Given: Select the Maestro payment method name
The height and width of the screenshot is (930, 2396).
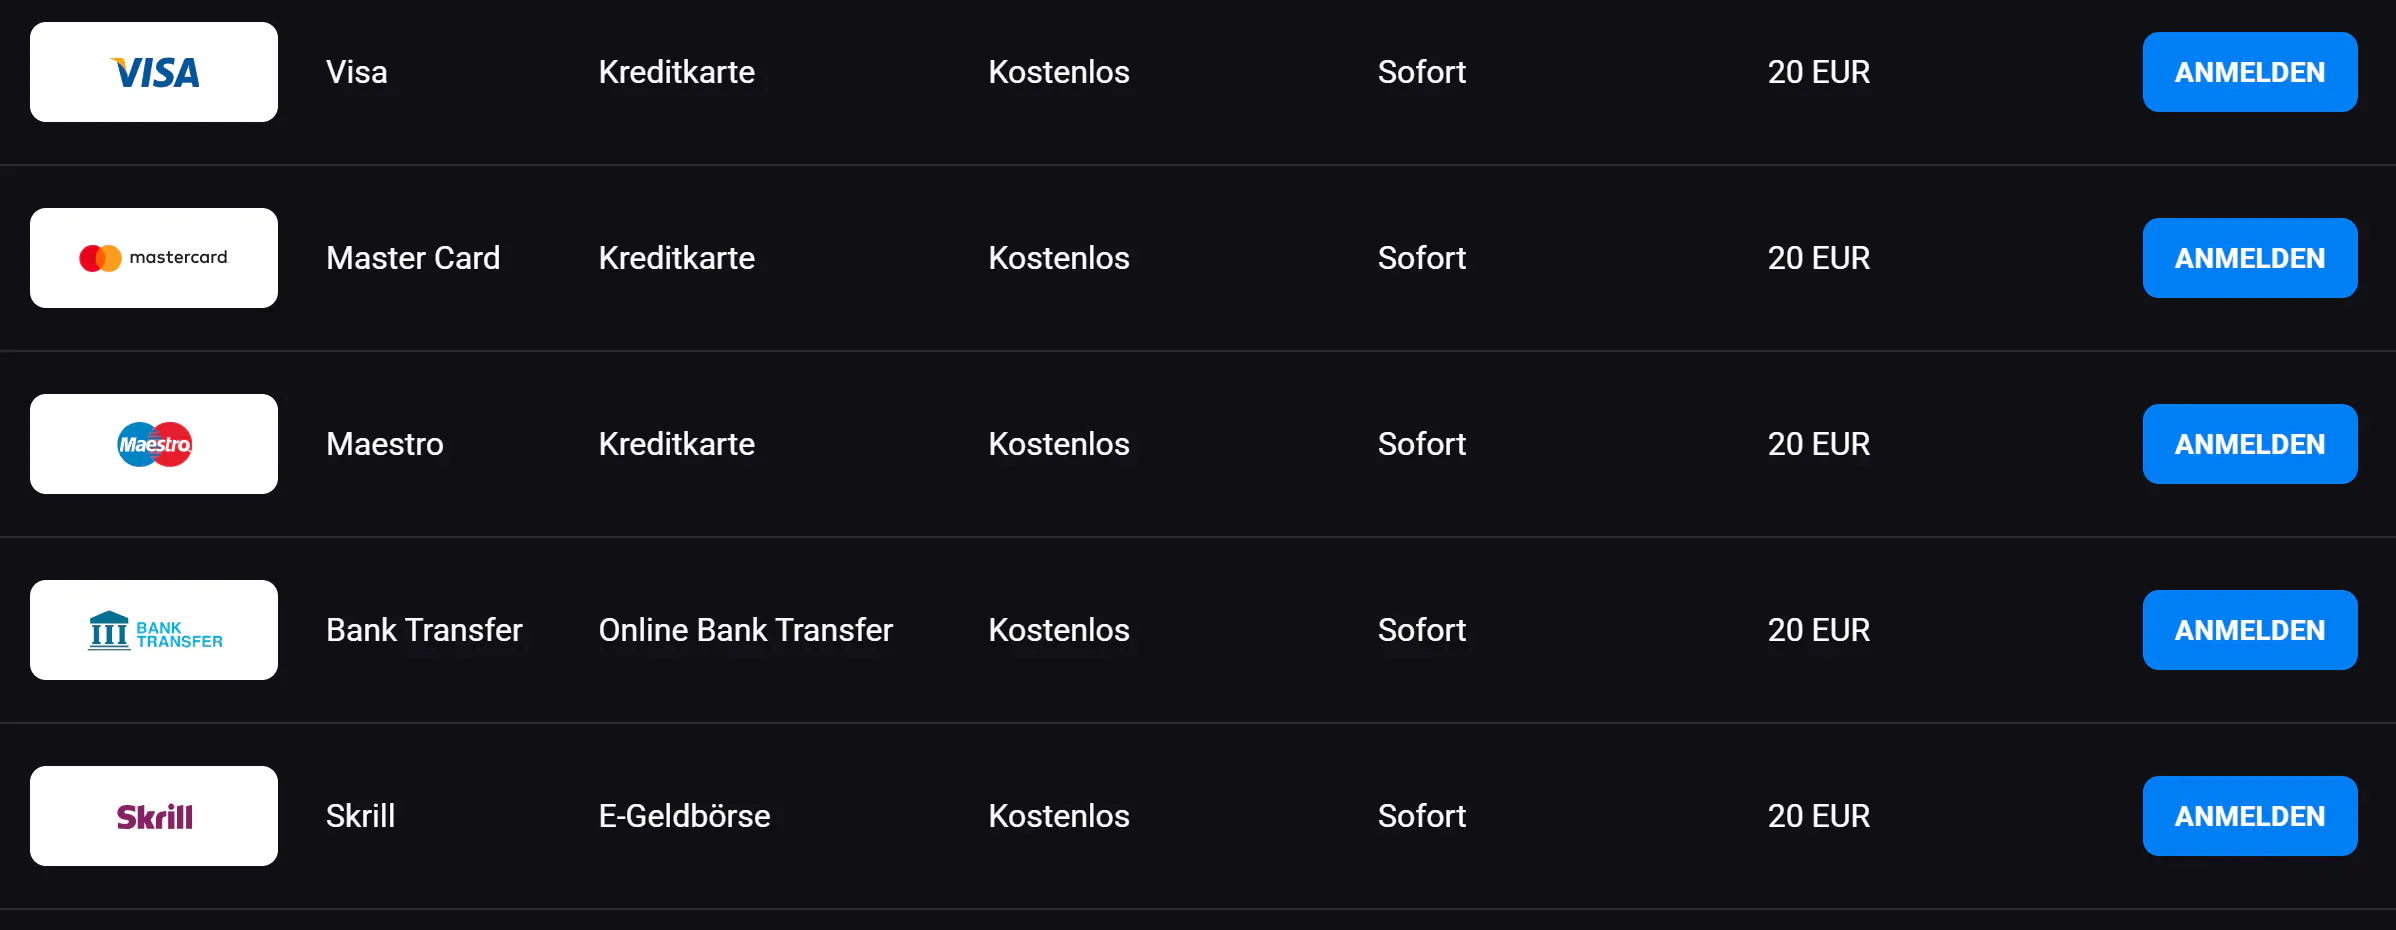Looking at the screenshot, I should click(x=384, y=444).
